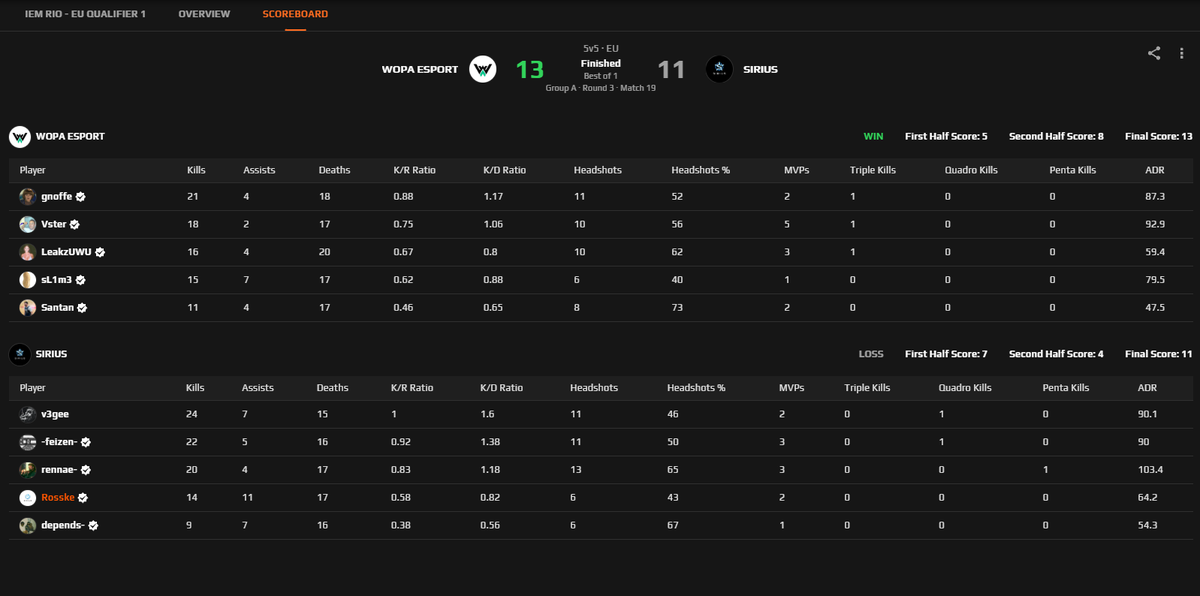Screen dimensions: 1200x596
Task: Open gnoffe's player profile
Action: point(56,197)
